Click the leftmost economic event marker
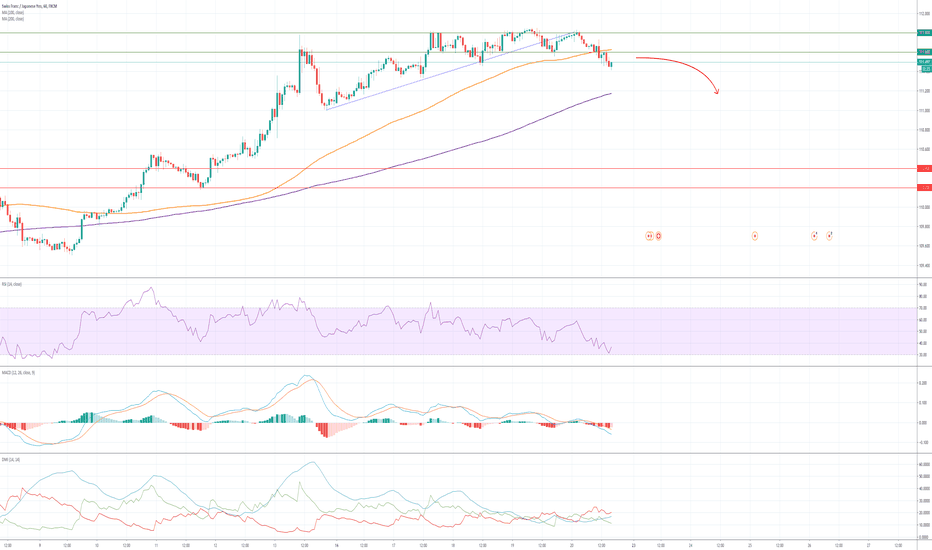The height and width of the screenshot is (550, 932). pyautogui.click(x=648, y=236)
